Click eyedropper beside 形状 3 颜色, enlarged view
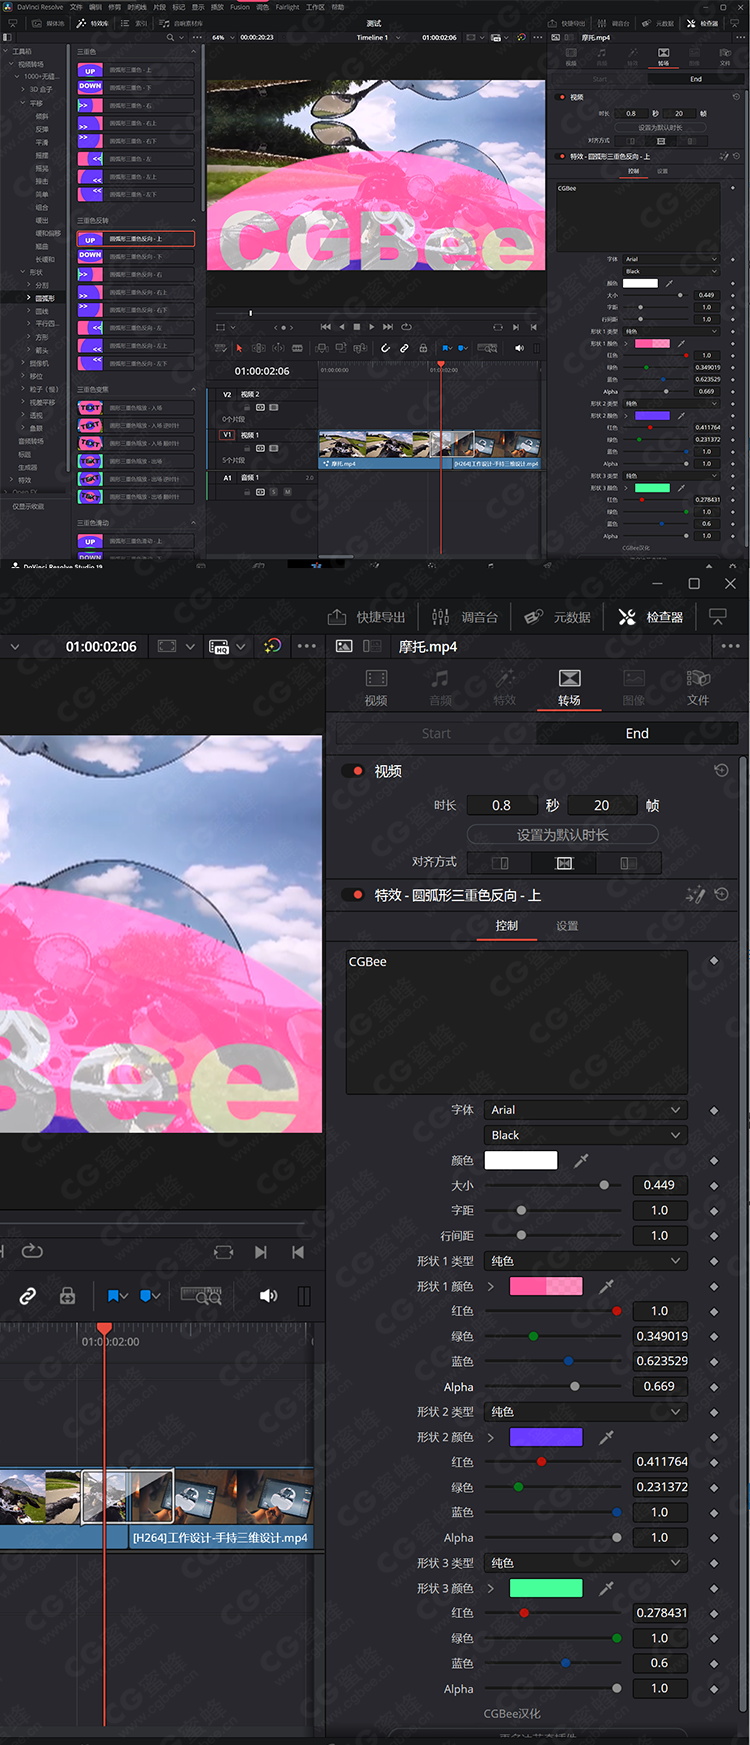The height and width of the screenshot is (1745, 750). [x=606, y=1588]
